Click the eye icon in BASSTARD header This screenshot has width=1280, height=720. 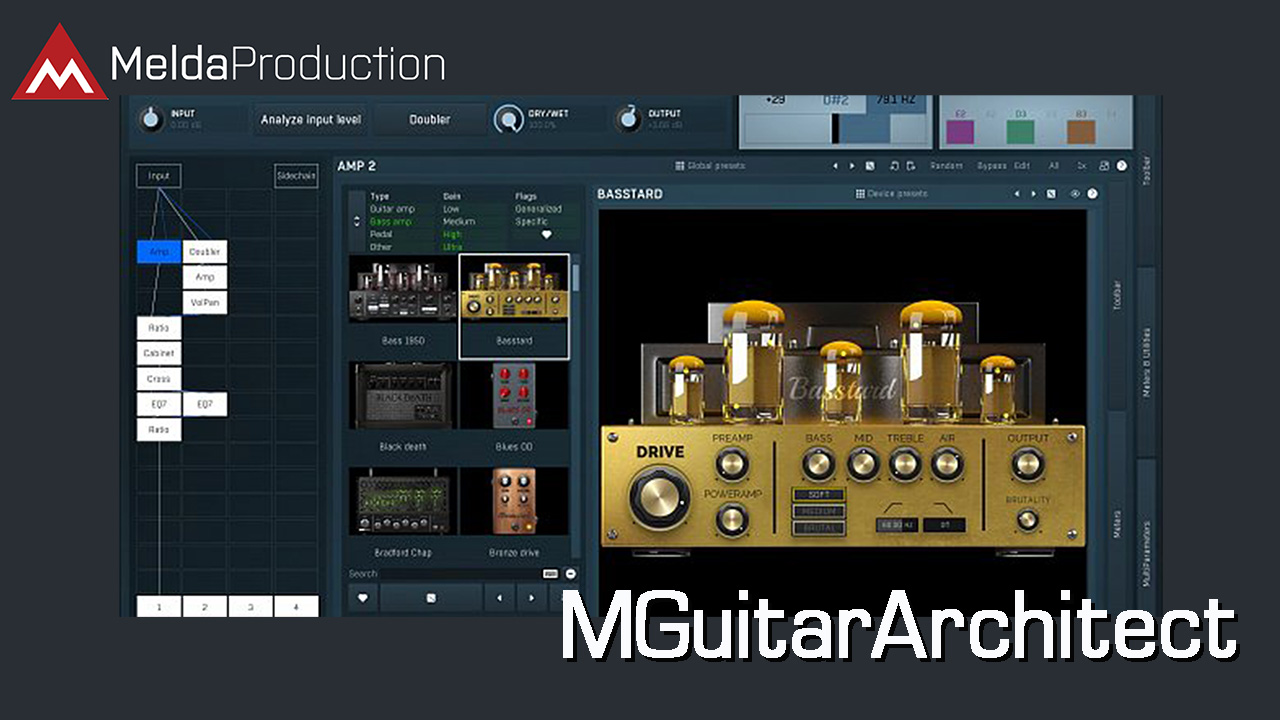click(x=1075, y=194)
